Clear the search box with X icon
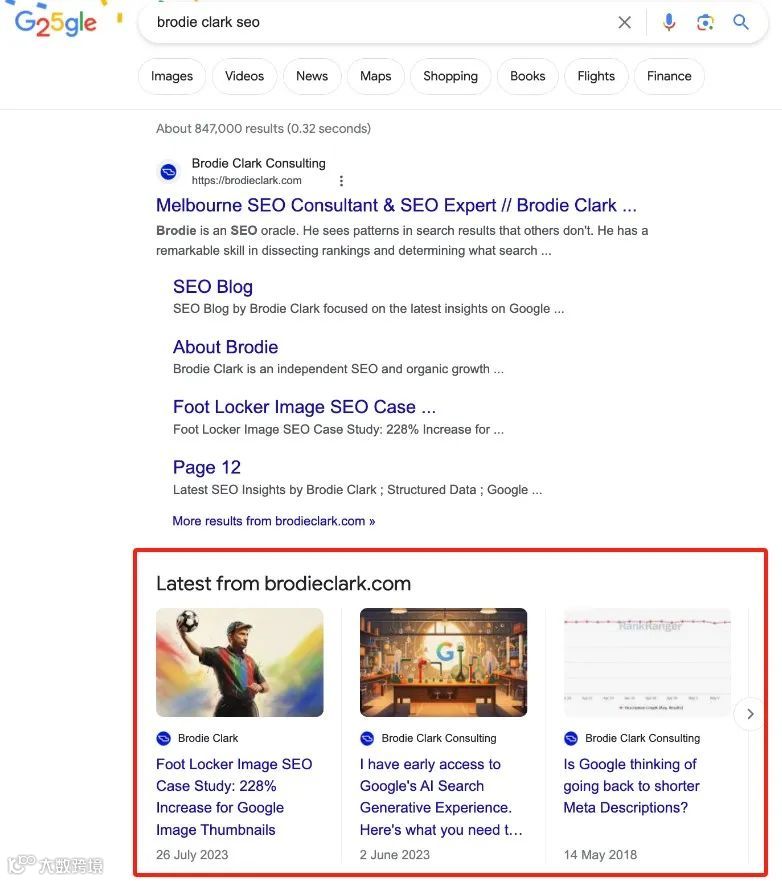This screenshot has width=782, height=881. pos(624,22)
